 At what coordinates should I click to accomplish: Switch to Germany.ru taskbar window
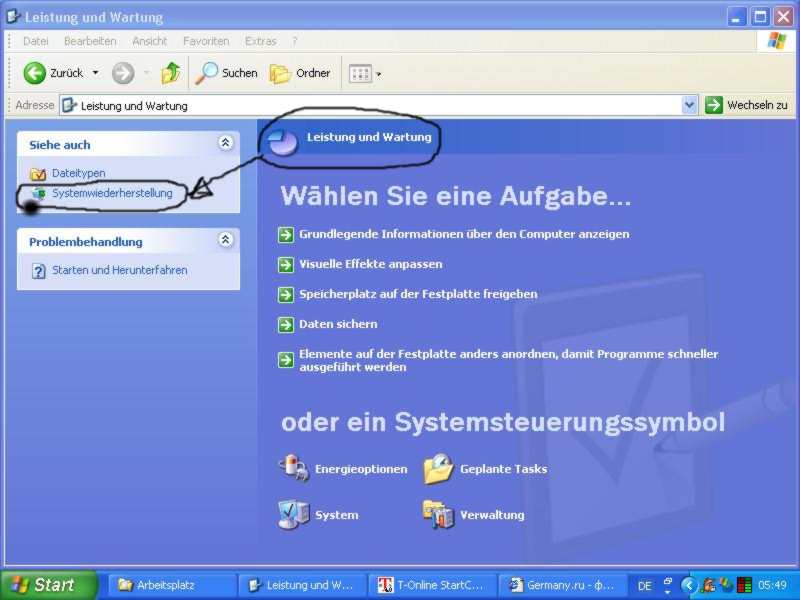click(x=562, y=585)
